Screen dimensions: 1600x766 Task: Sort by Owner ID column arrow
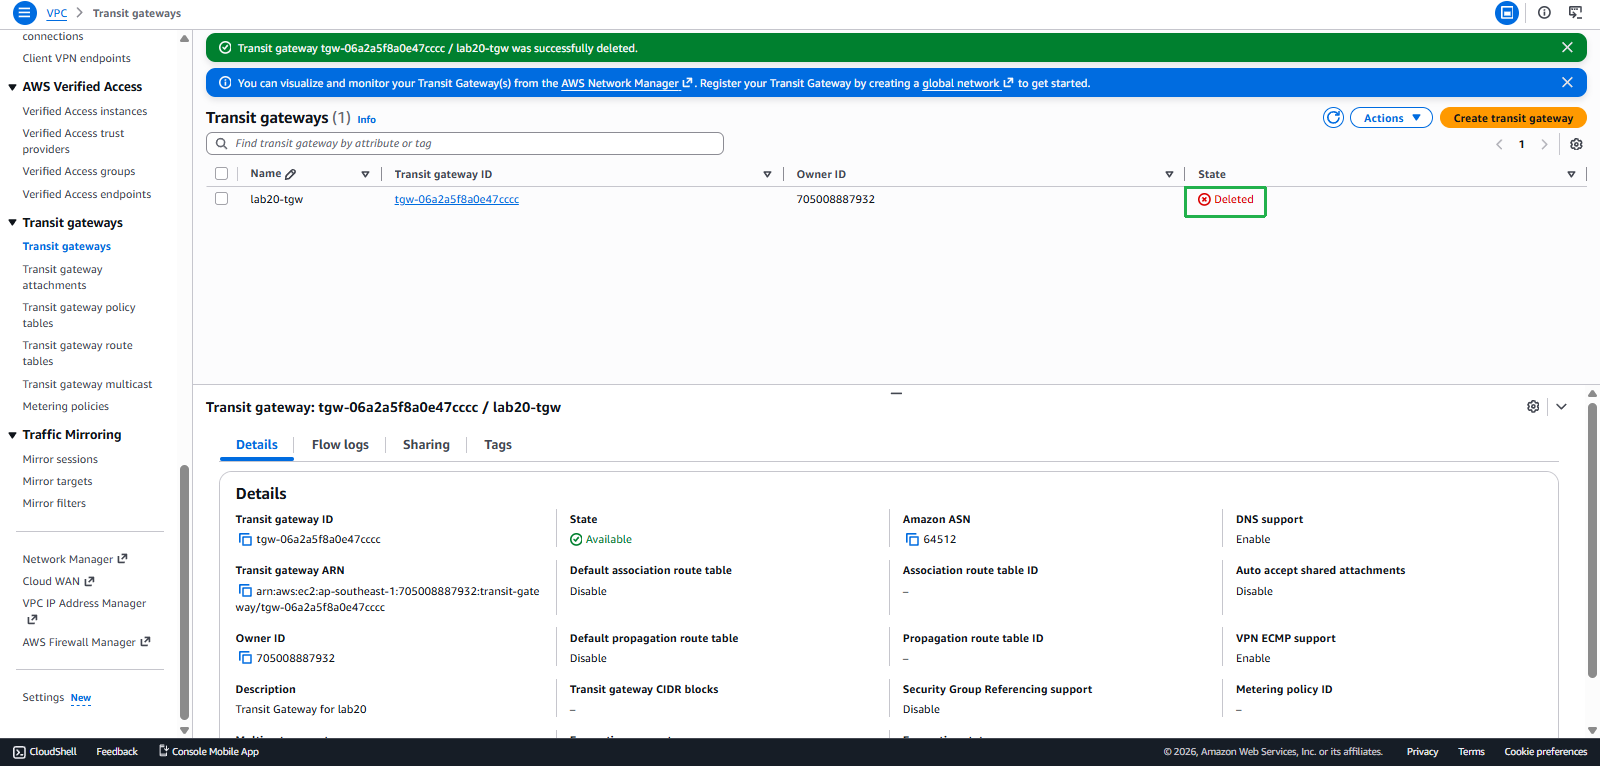coord(1169,174)
